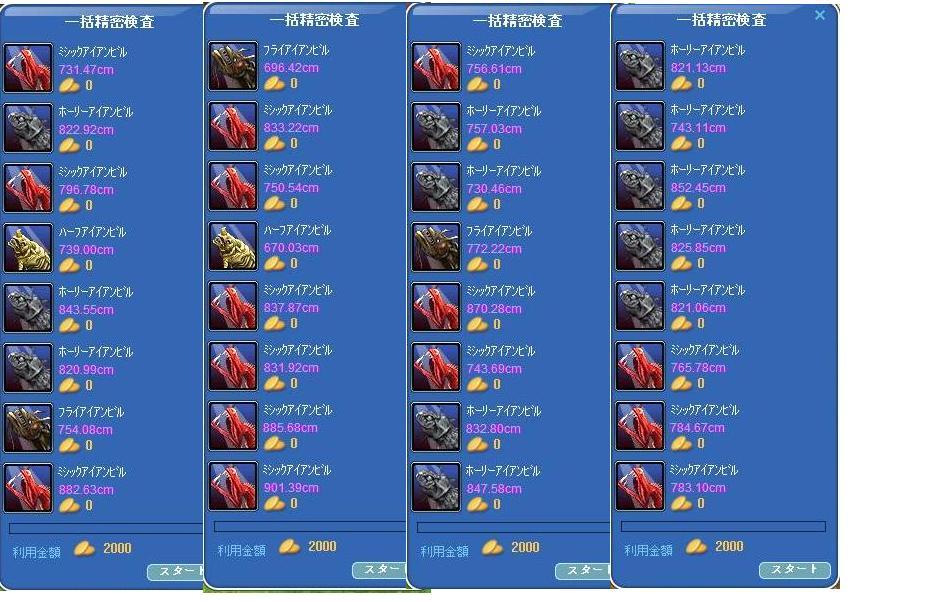Image resolution: width=941 pixels, height=602 pixels.
Task: Click the progress bar in rightmost panel
Action: tap(723, 526)
